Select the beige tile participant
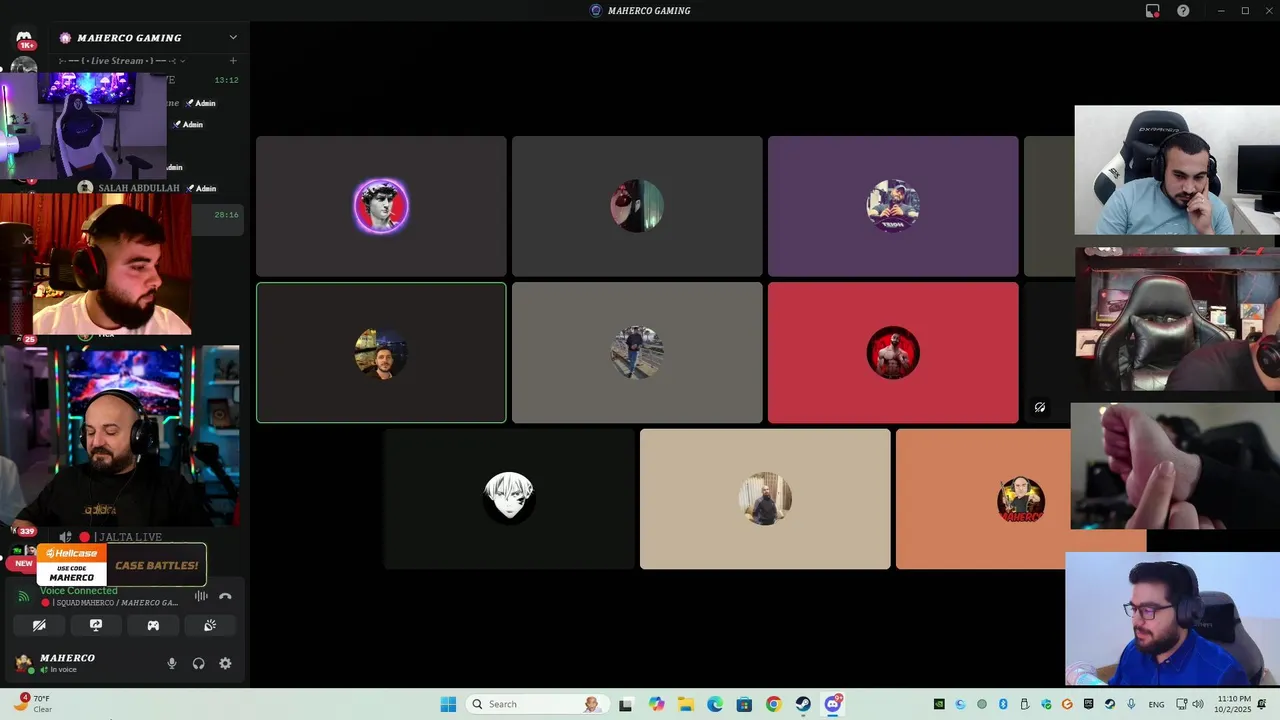This screenshot has height=720, width=1280. (x=765, y=499)
